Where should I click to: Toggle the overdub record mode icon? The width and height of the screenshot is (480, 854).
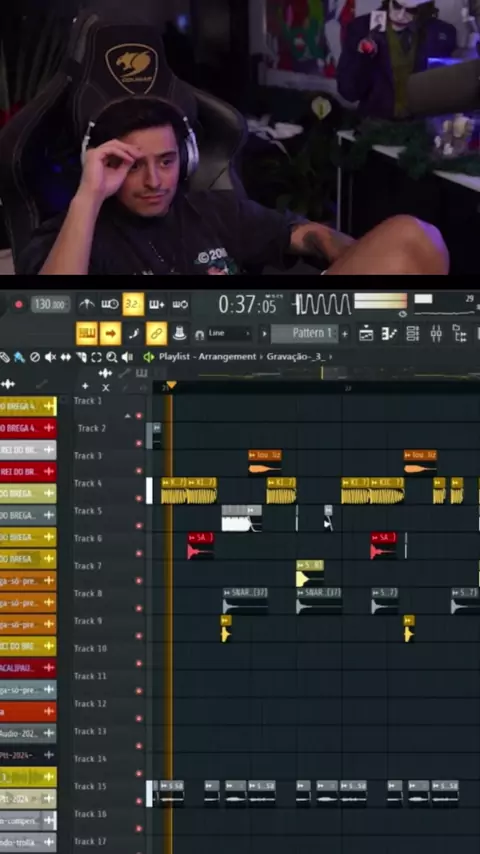(x=156, y=304)
